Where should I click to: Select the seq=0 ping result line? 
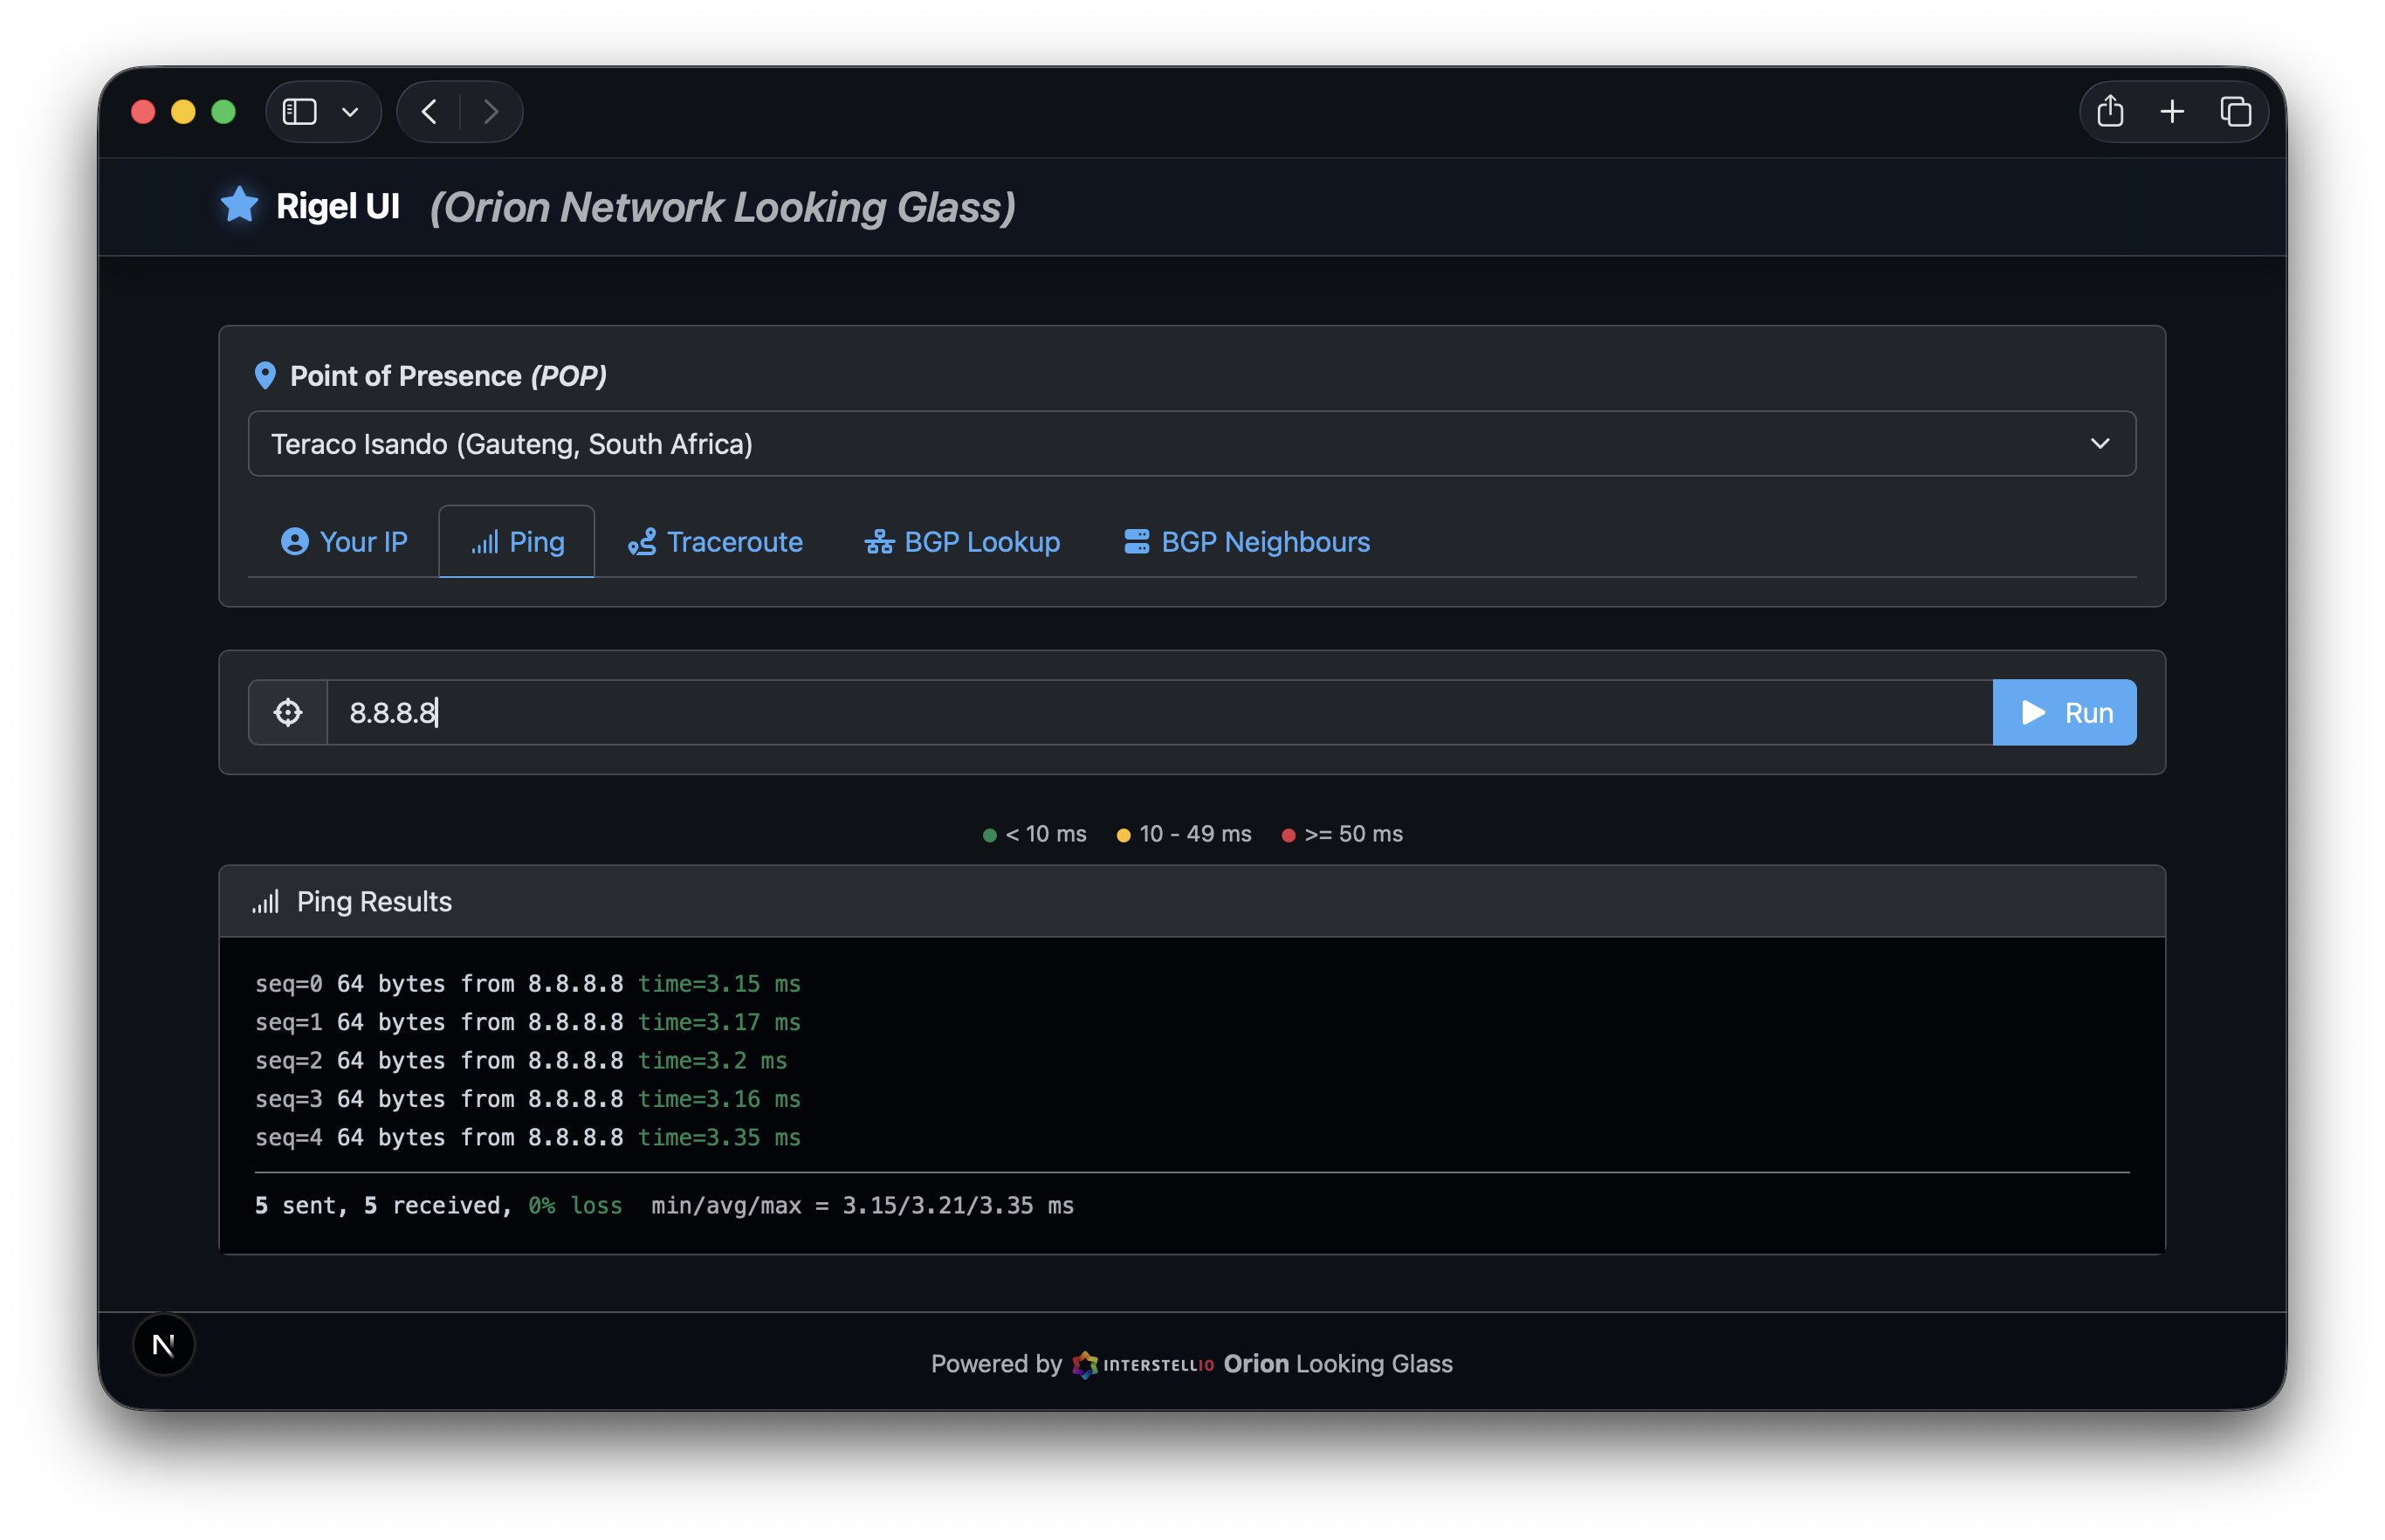[528, 984]
